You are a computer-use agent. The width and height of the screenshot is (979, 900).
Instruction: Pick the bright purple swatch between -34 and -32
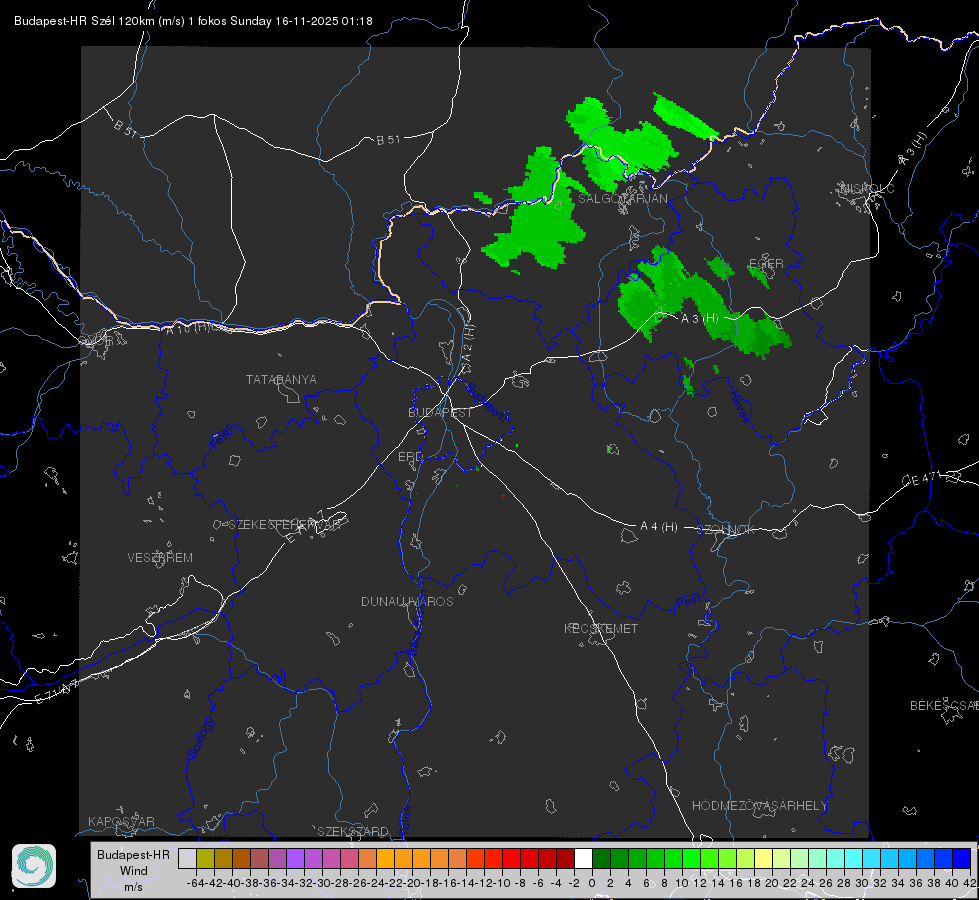[x=295, y=858]
